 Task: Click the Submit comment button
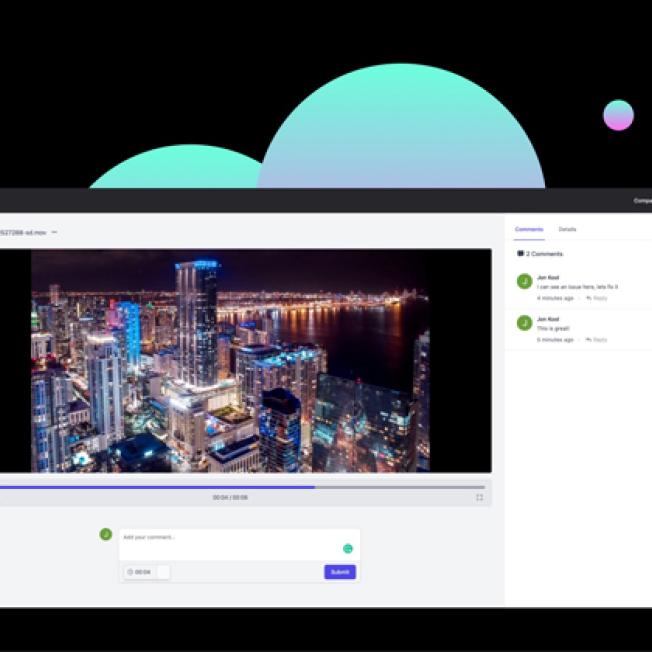340,572
